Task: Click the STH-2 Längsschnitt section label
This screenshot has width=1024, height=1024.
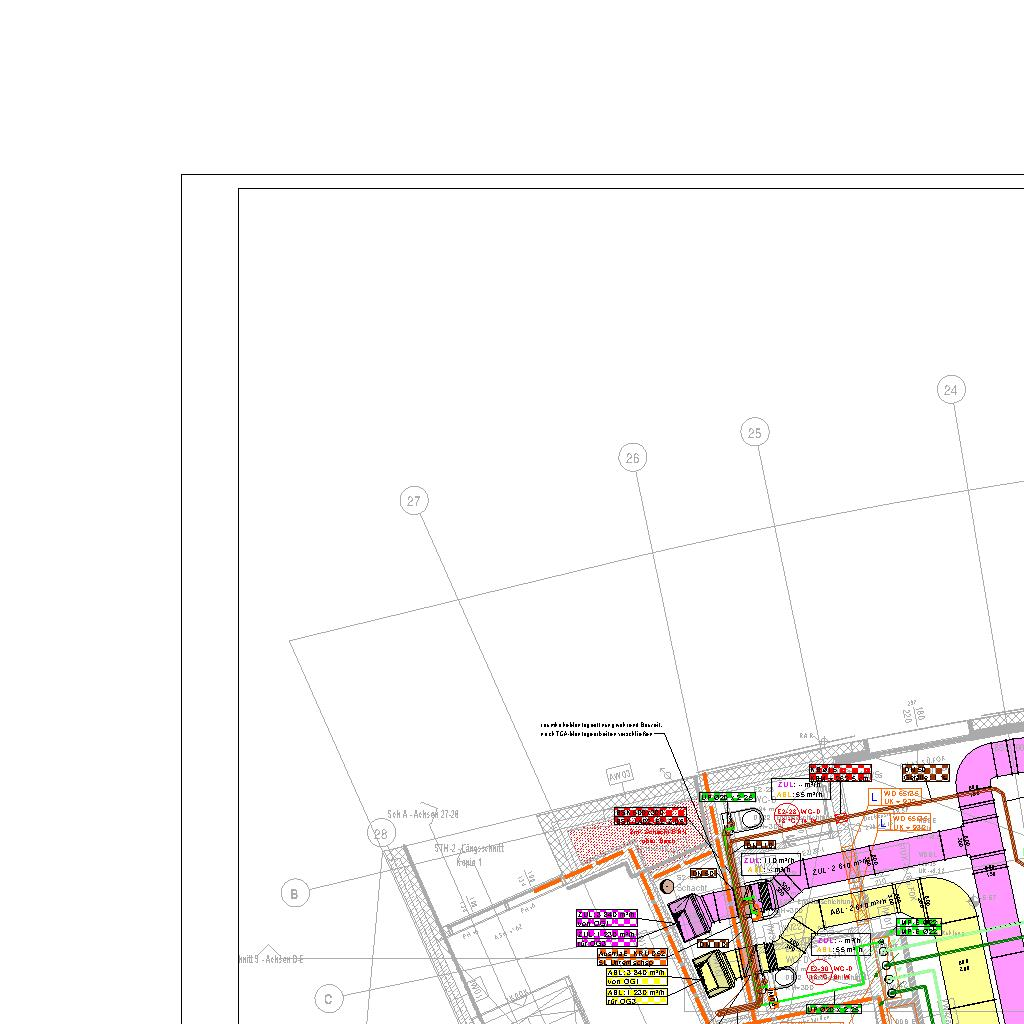Action: 469,854
